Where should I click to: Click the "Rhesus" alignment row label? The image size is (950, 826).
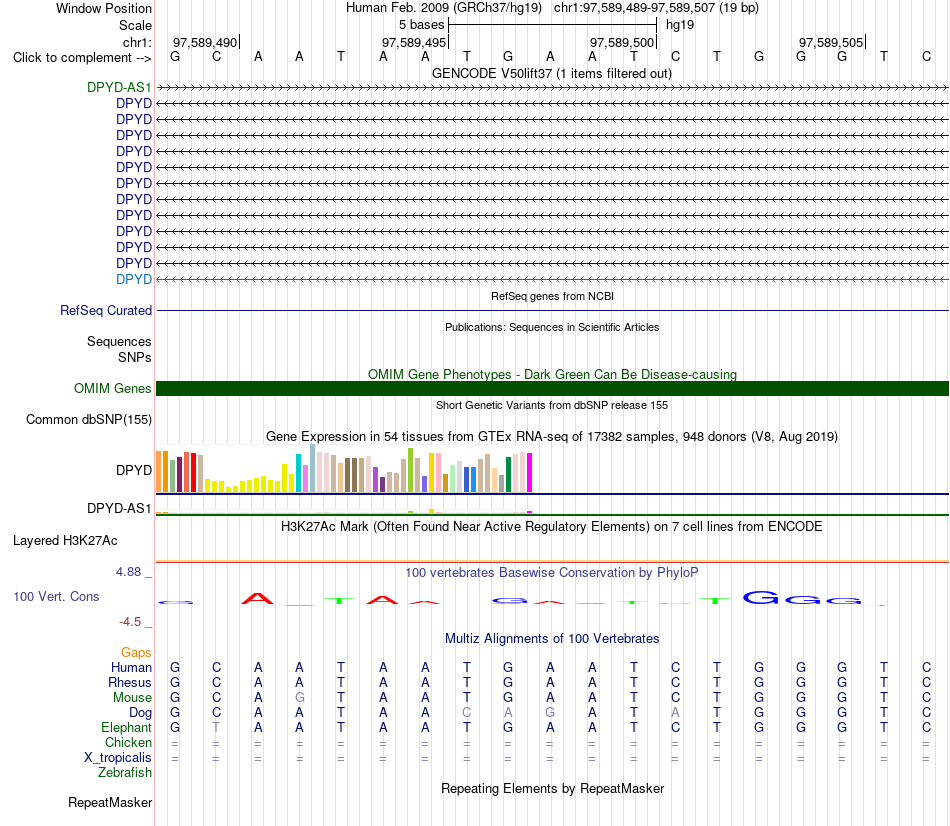[x=130, y=682]
